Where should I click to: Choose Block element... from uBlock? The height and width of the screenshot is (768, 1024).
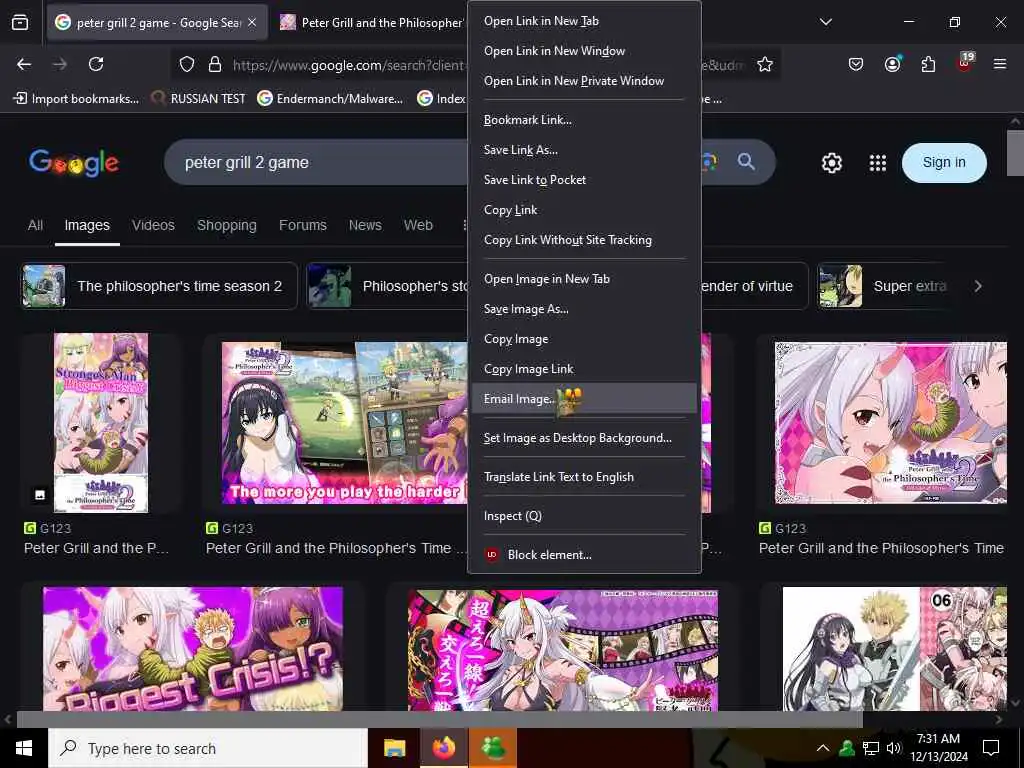pyautogui.click(x=584, y=554)
